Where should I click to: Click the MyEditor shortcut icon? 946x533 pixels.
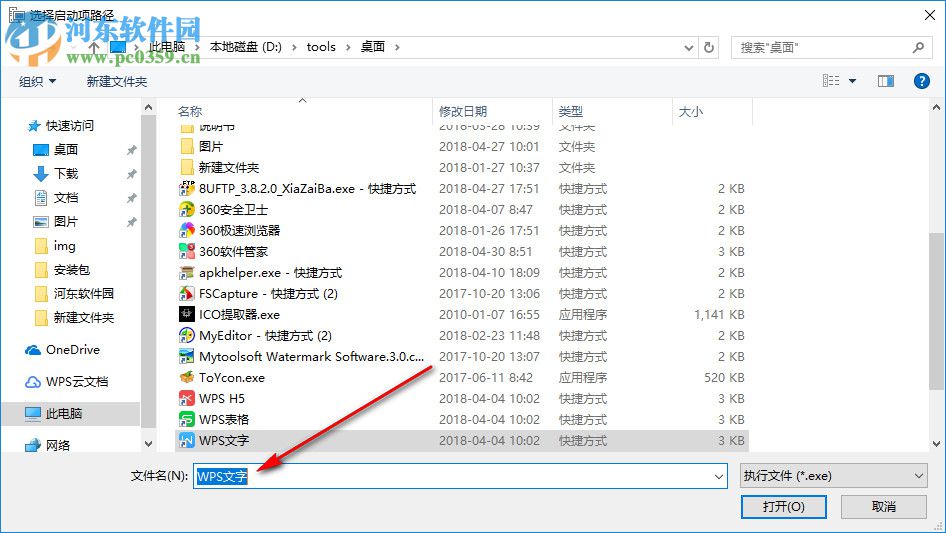[x=187, y=336]
